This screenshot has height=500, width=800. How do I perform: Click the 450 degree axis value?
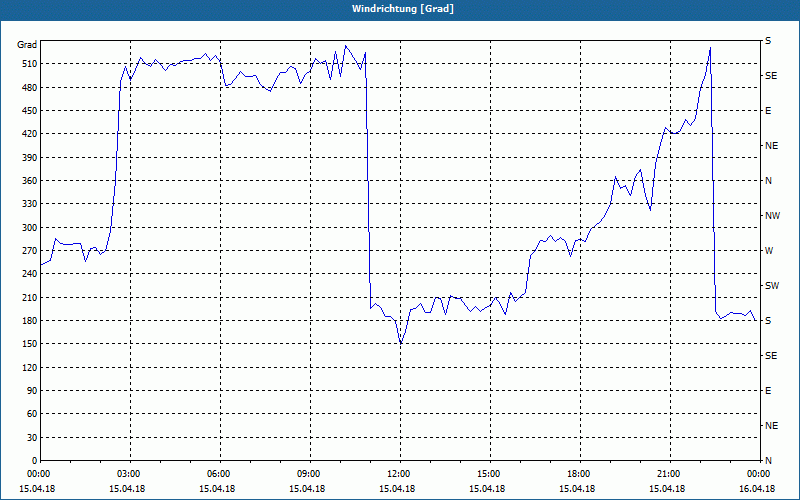coord(30,111)
